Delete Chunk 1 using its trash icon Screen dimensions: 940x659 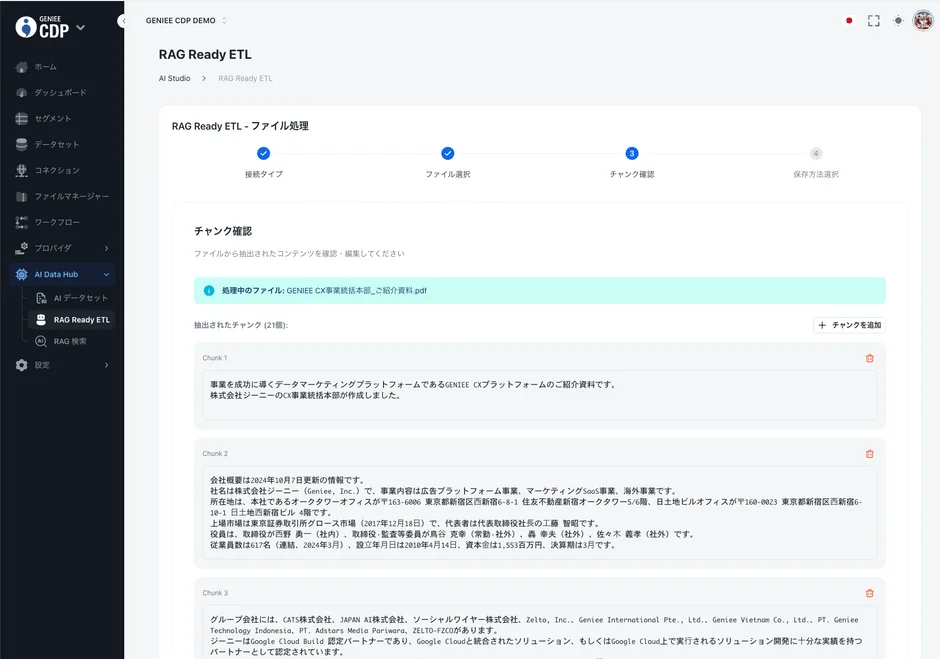pyautogui.click(x=871, y=357)
